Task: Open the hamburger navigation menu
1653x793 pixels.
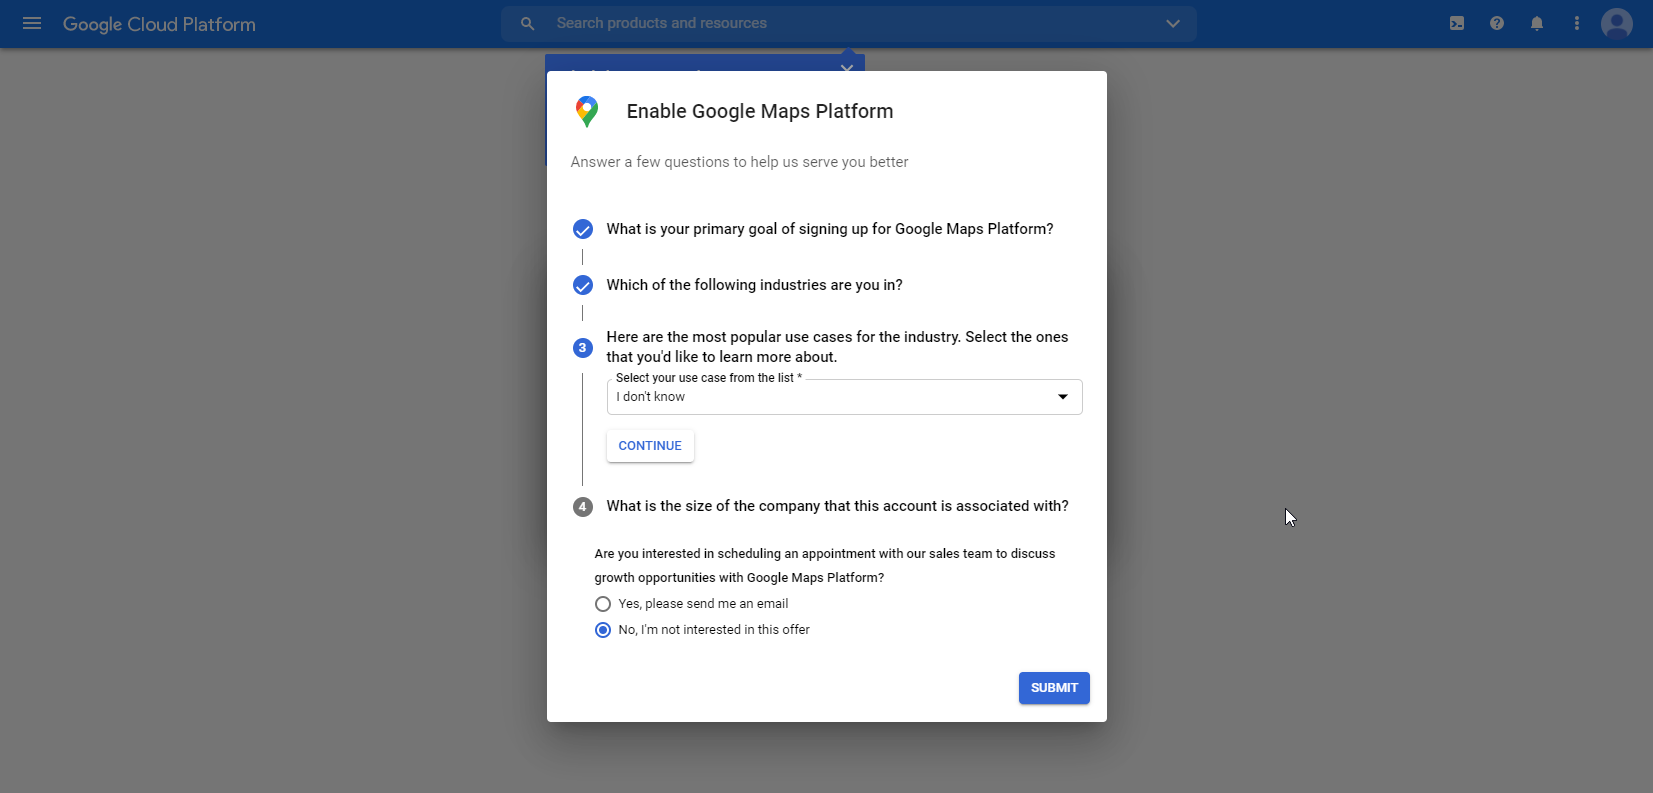Action: (32, 23)
